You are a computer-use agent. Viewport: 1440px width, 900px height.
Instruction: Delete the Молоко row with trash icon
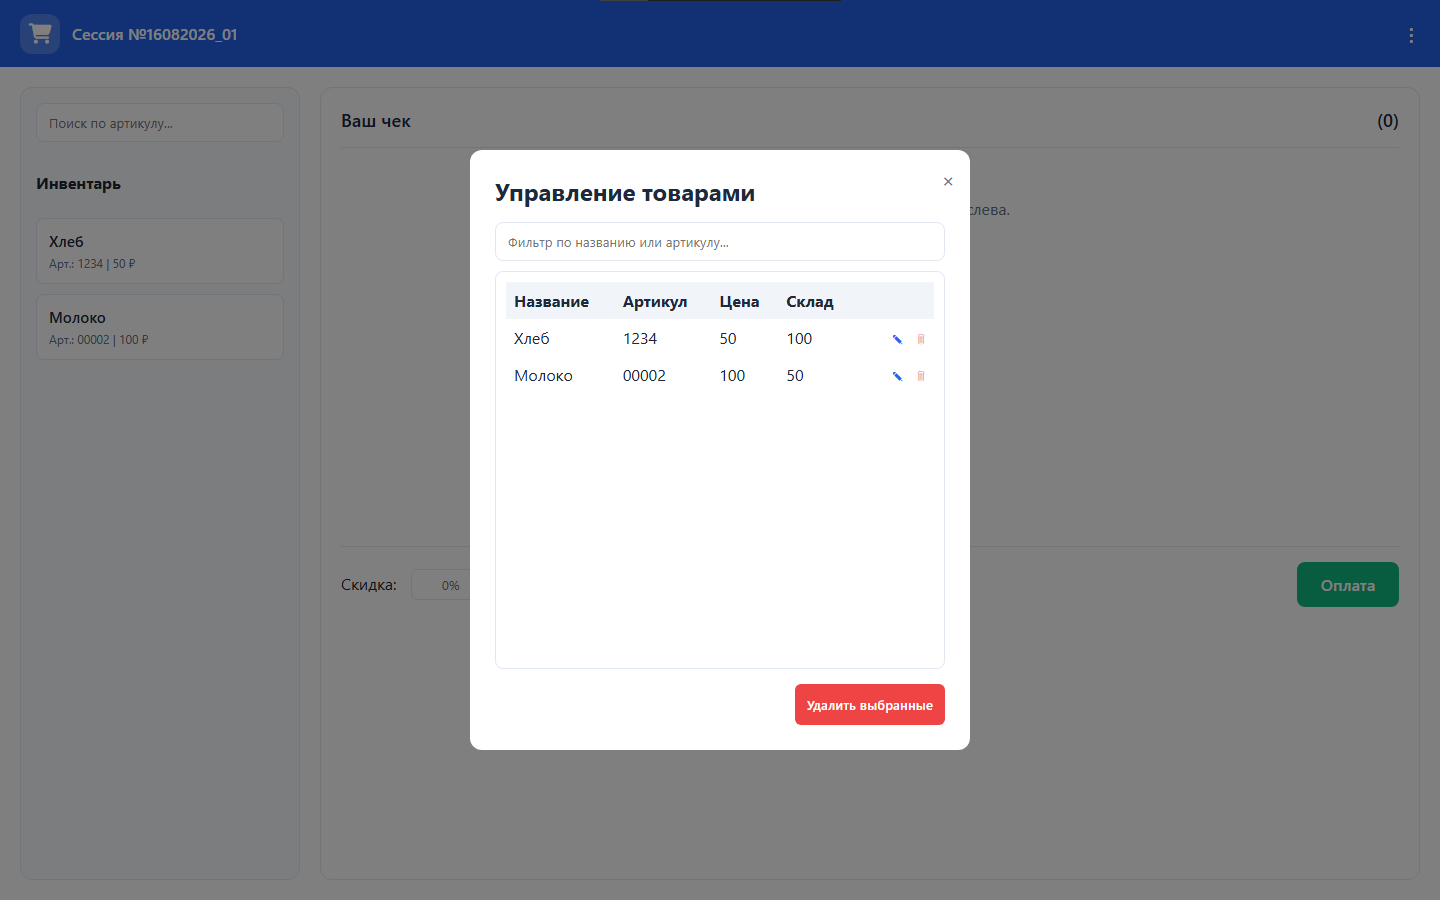point(921,376)
